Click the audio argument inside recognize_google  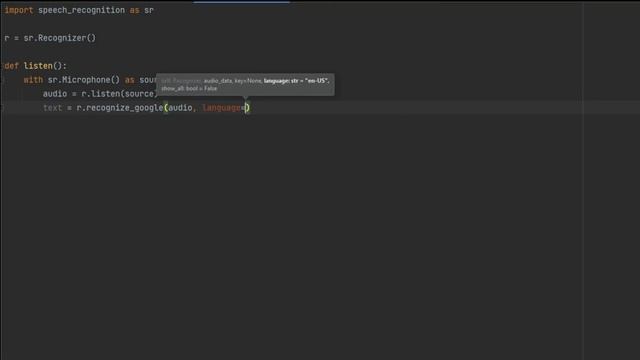click(180, 108)
